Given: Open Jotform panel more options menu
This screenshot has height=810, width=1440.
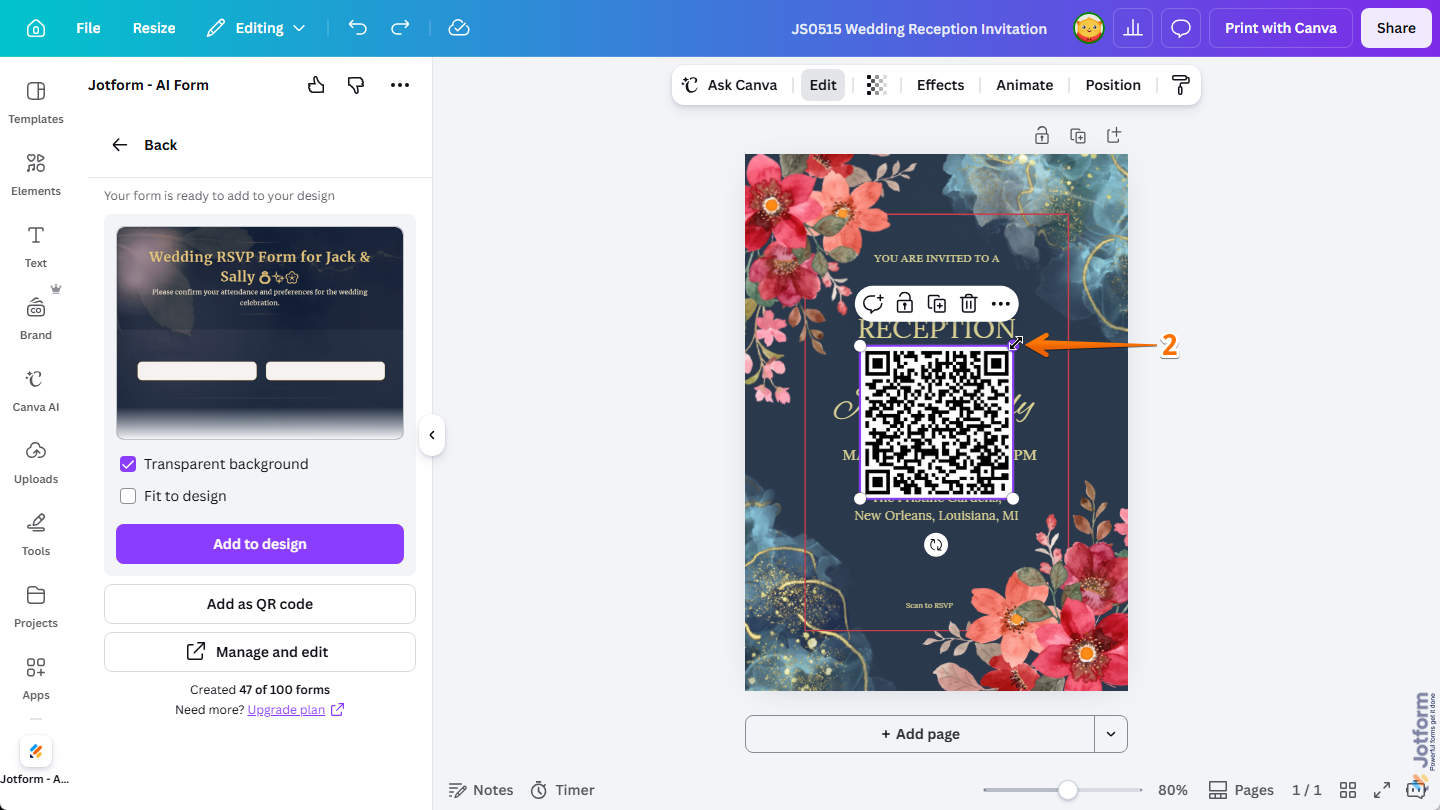Looking at the screenshot, I should [400, 85].
